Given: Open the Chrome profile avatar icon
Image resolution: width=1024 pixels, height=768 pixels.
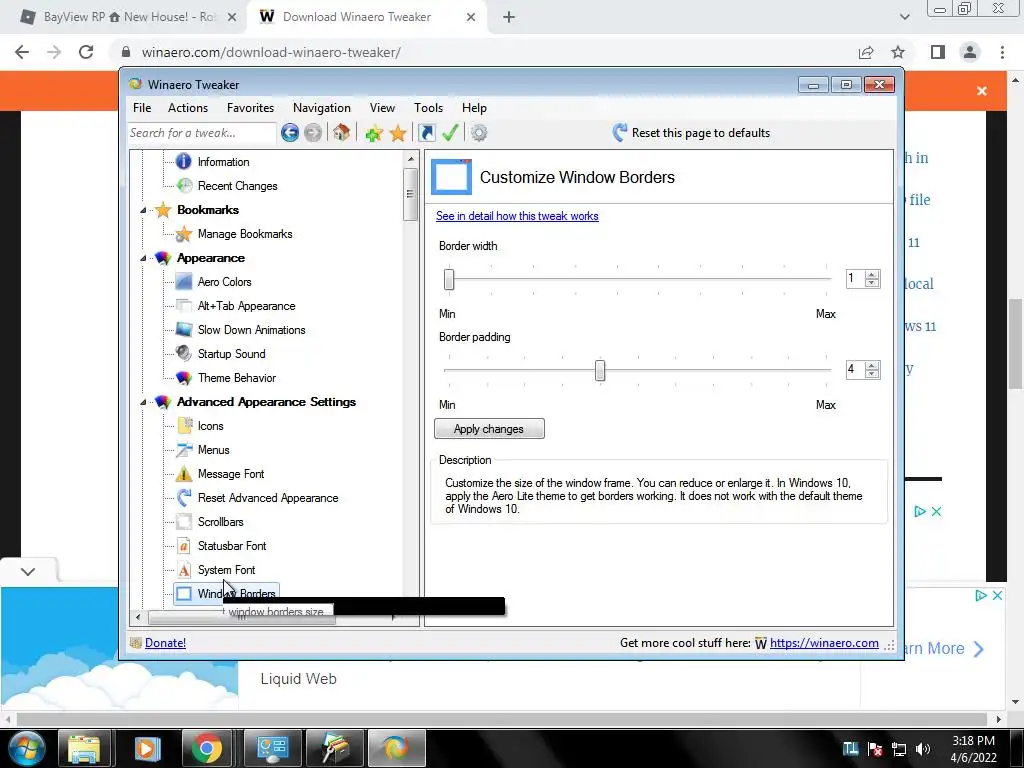Looking at the screenshot, I should click(970, 52).
